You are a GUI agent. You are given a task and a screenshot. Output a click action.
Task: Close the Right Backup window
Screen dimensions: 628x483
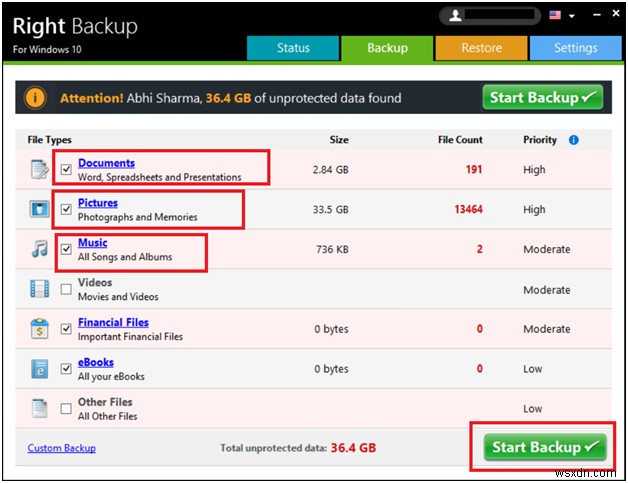pos(616,14)
